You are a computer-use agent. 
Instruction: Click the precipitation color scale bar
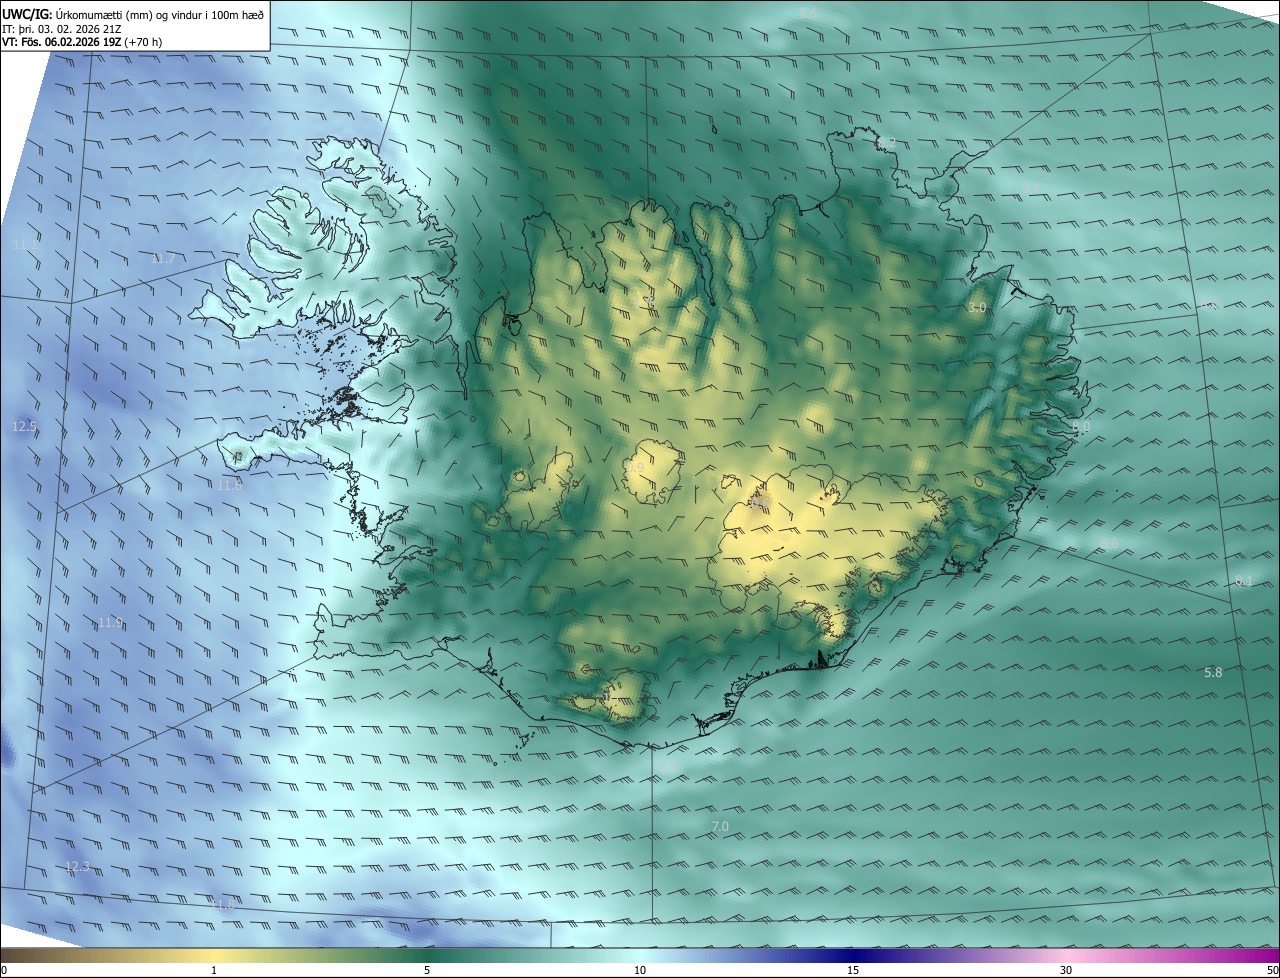pyautogui.click(x=640, y=955)
